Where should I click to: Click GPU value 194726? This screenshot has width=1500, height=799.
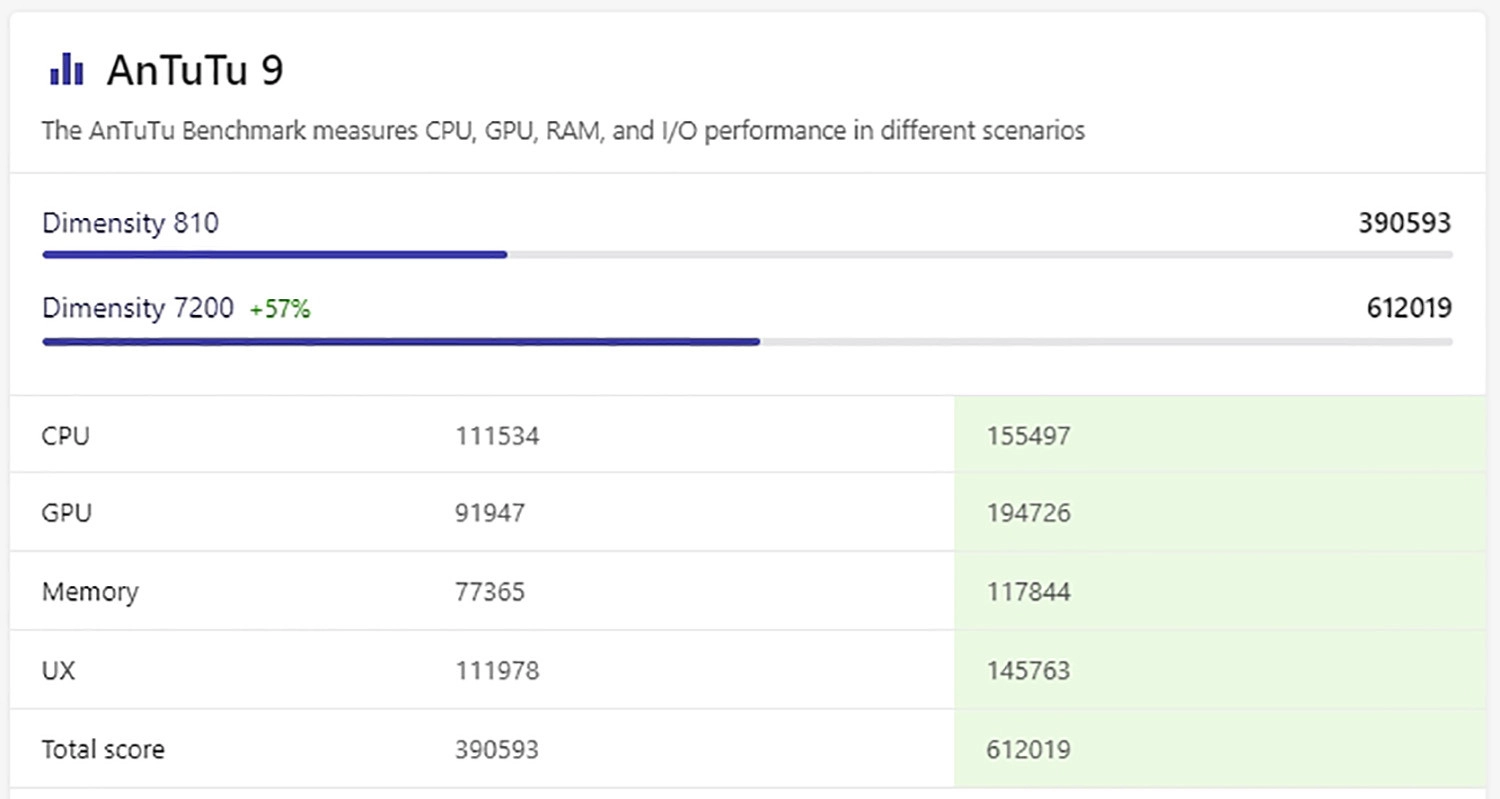click(1028, 514)
